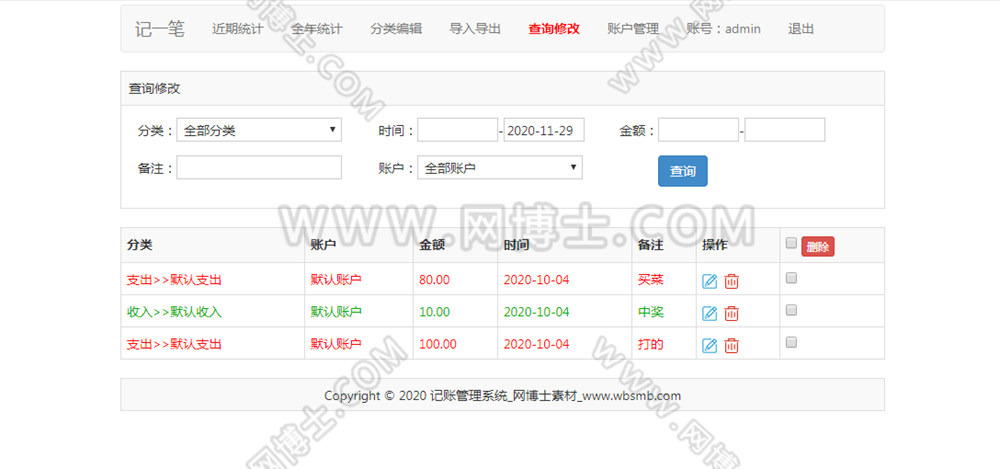Delete the 买菜 80.00 record
This screenshot has height=469, width=1000.
[x=732, y=281]
